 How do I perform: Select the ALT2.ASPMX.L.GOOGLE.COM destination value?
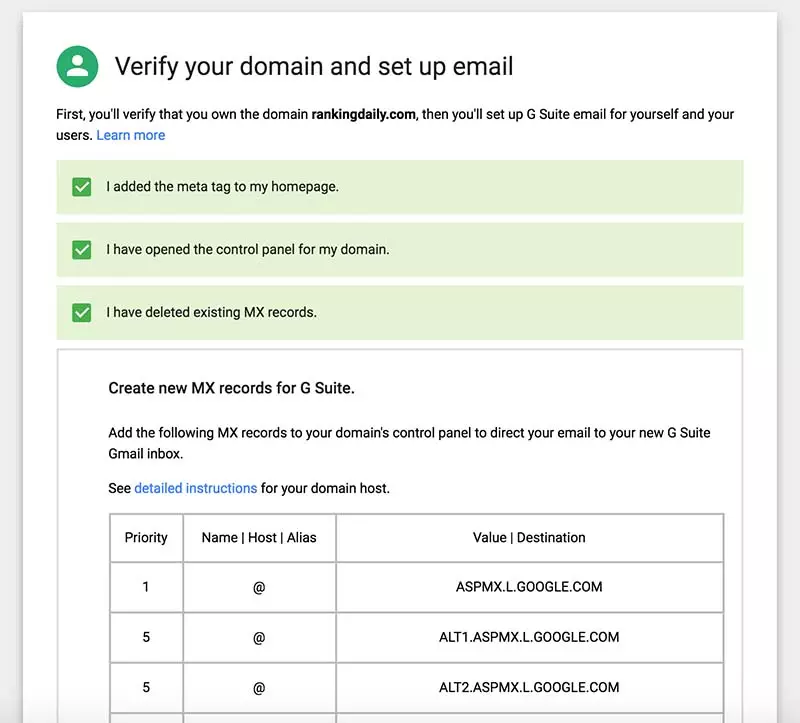[529, 687]
